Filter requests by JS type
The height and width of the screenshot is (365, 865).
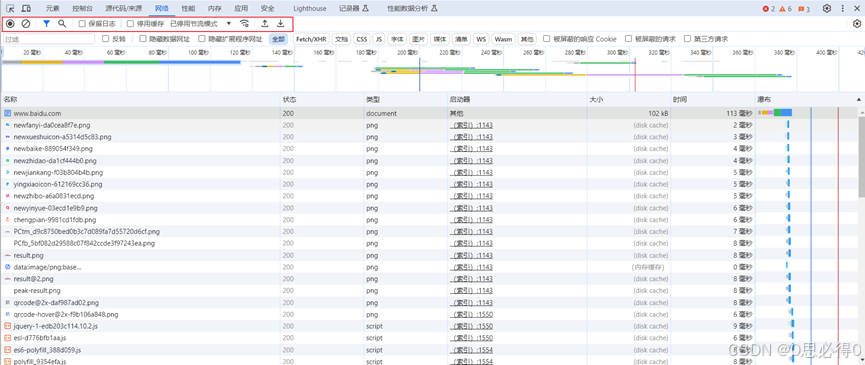(x=379, y=39)
